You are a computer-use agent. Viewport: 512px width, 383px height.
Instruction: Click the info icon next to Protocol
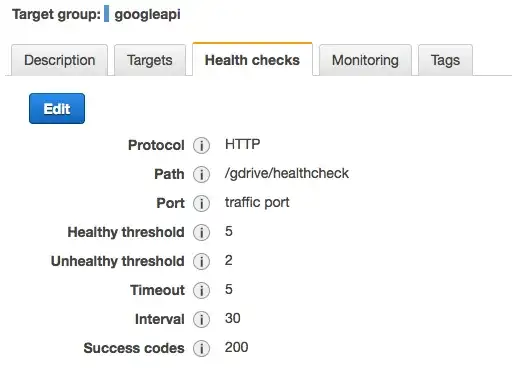[x=201, y=145]
